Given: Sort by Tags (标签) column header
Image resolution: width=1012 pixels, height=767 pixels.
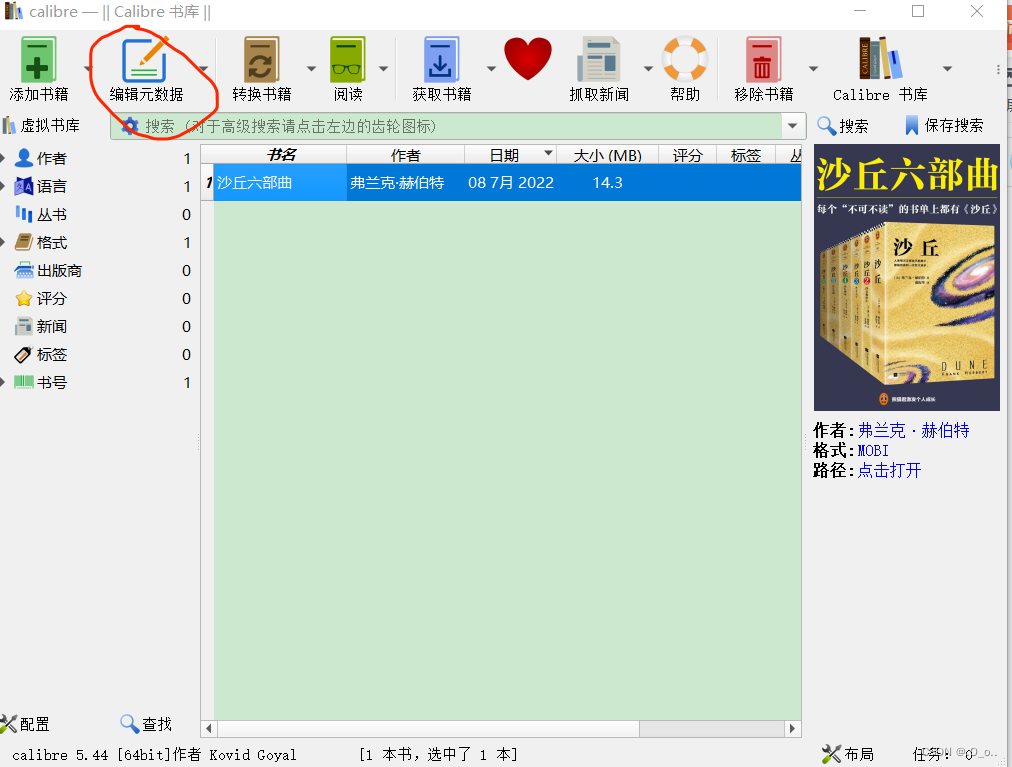Looking at the screenshot, I should [746, 155].
